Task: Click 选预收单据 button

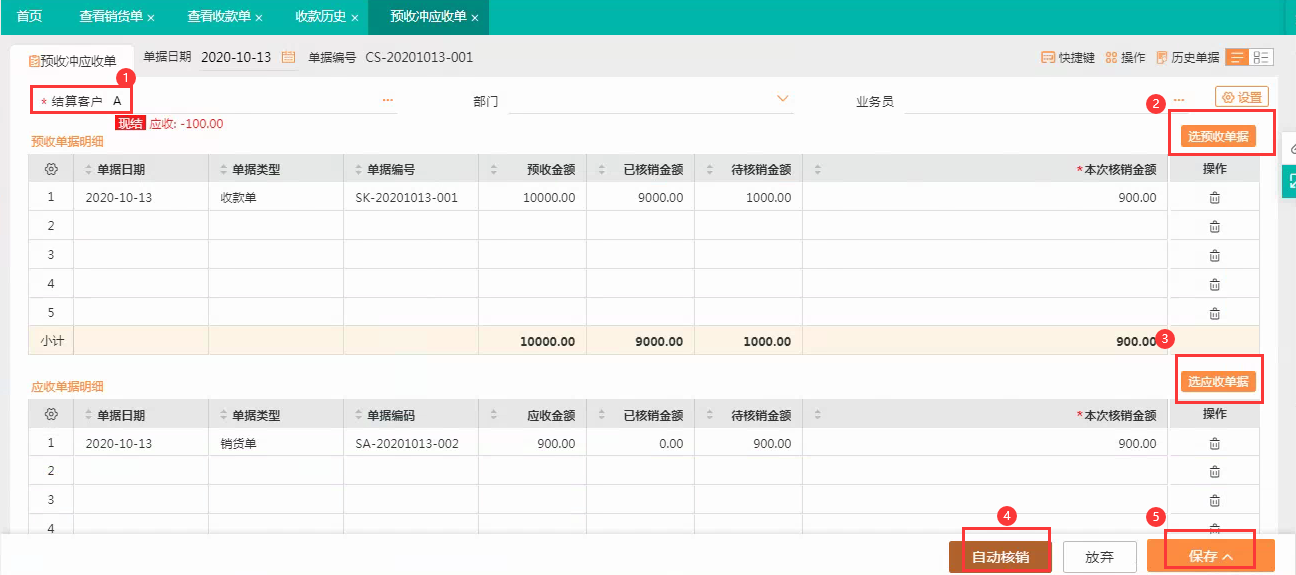Action: (1218, 137)
